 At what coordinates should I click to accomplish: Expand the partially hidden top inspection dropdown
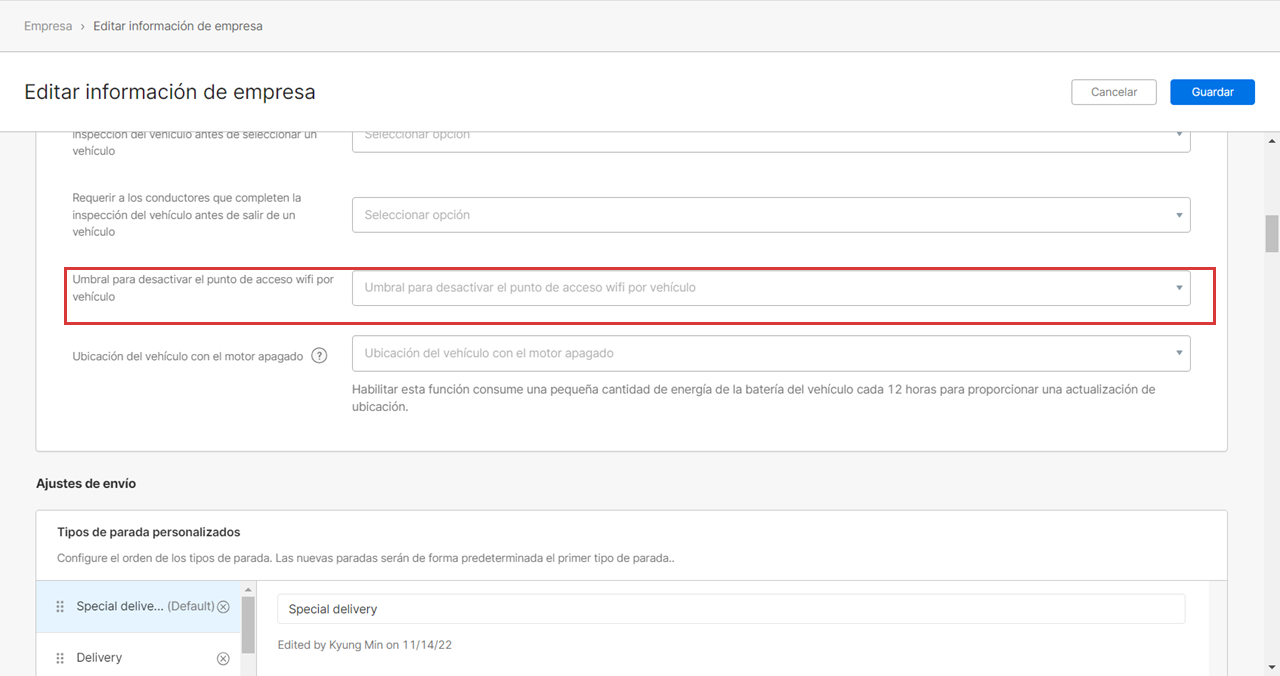point(770,138)
